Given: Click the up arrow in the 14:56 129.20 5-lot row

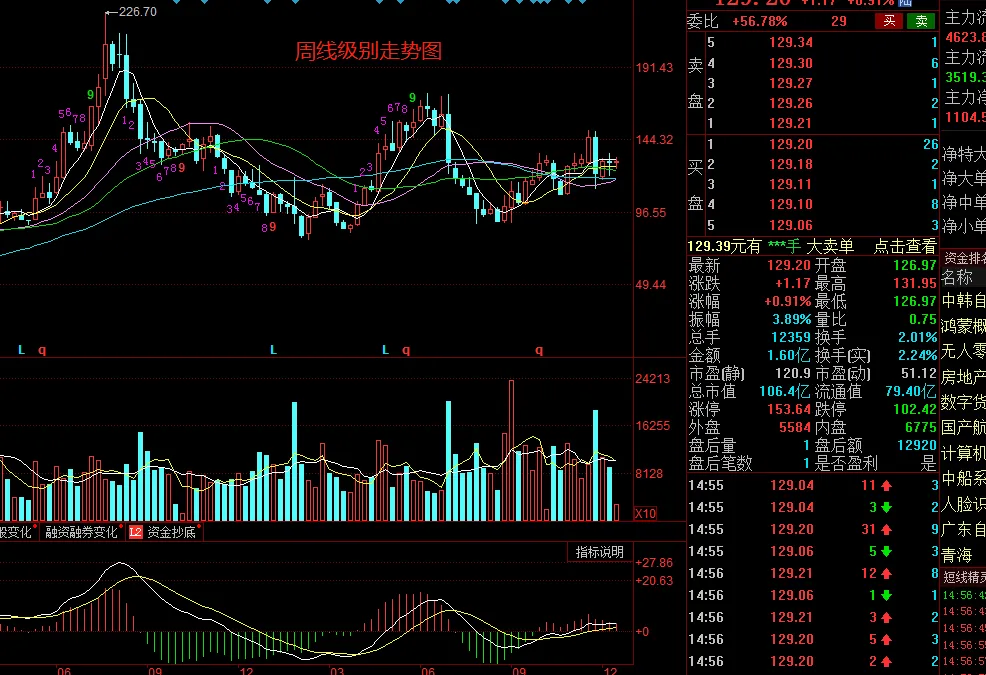Looking at the screenshot, I should click(x=887, y=640).
